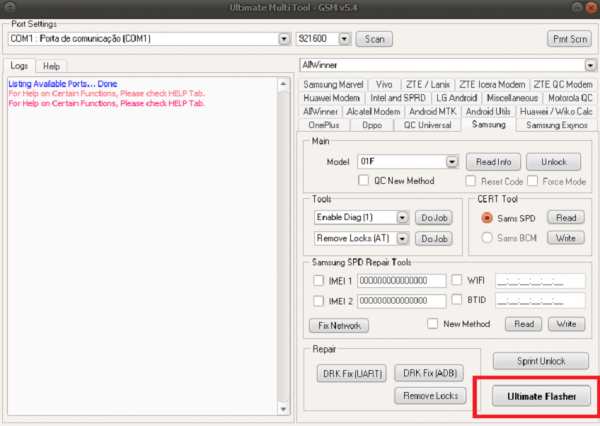The width and height of the screenshot is (600, 426).
Task: Open the Huawei Modem tab
Action: click(331, 98)
